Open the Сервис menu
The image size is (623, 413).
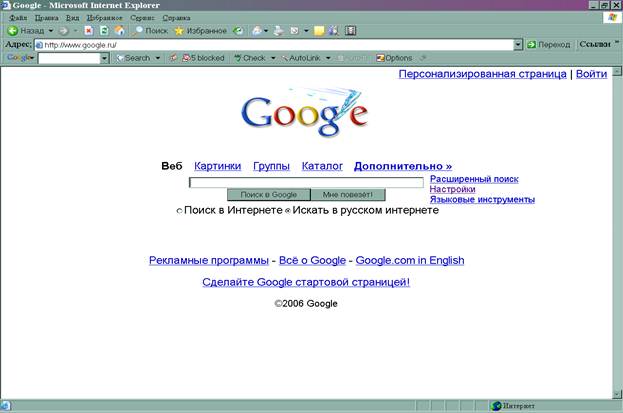142,18
